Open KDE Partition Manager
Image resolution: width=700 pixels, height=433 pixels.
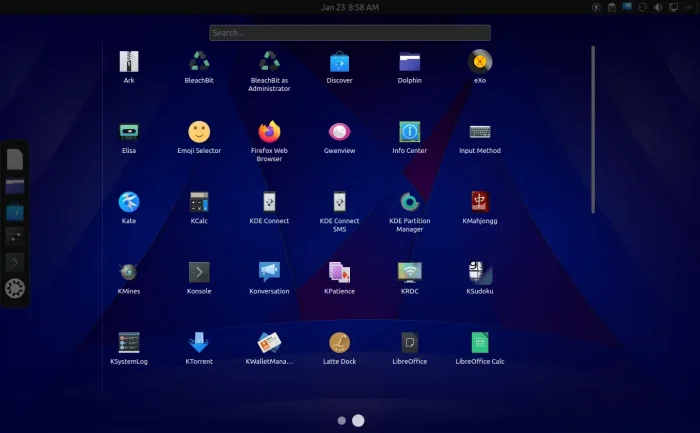(x=409, y=202)
